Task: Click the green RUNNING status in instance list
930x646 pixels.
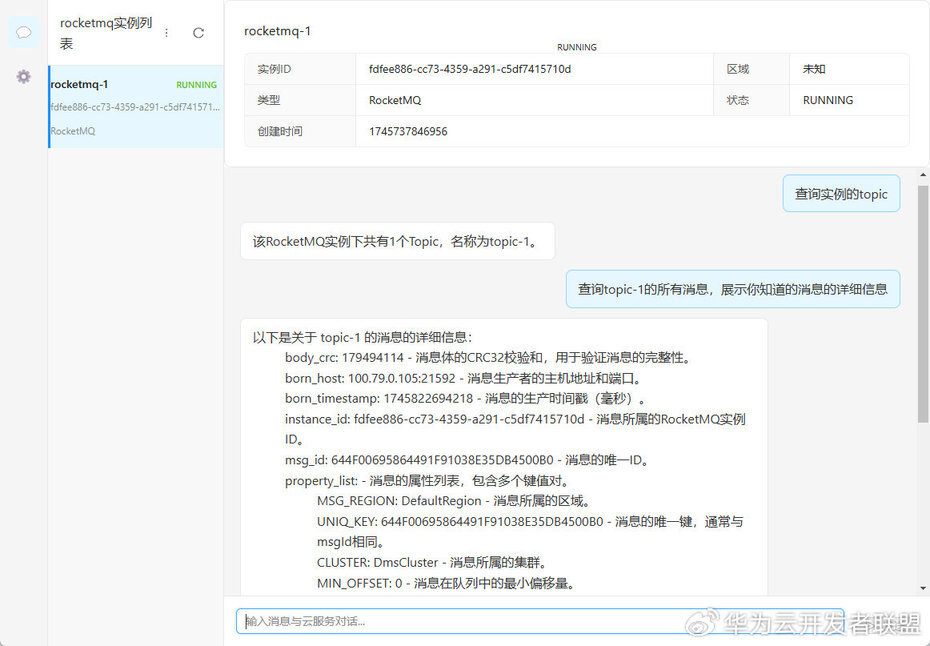Action: tap(196, 85)
